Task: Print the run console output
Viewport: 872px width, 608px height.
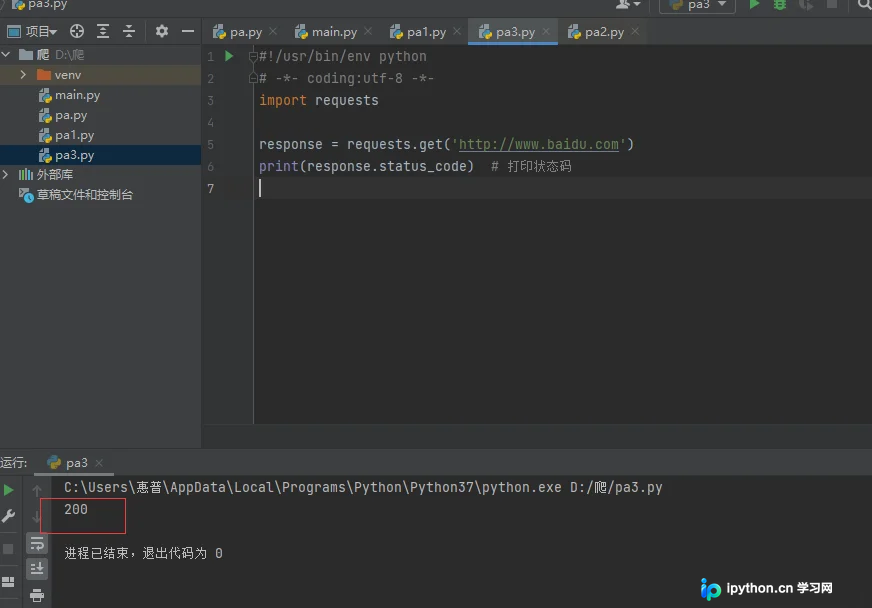Action: pos(37,596)
